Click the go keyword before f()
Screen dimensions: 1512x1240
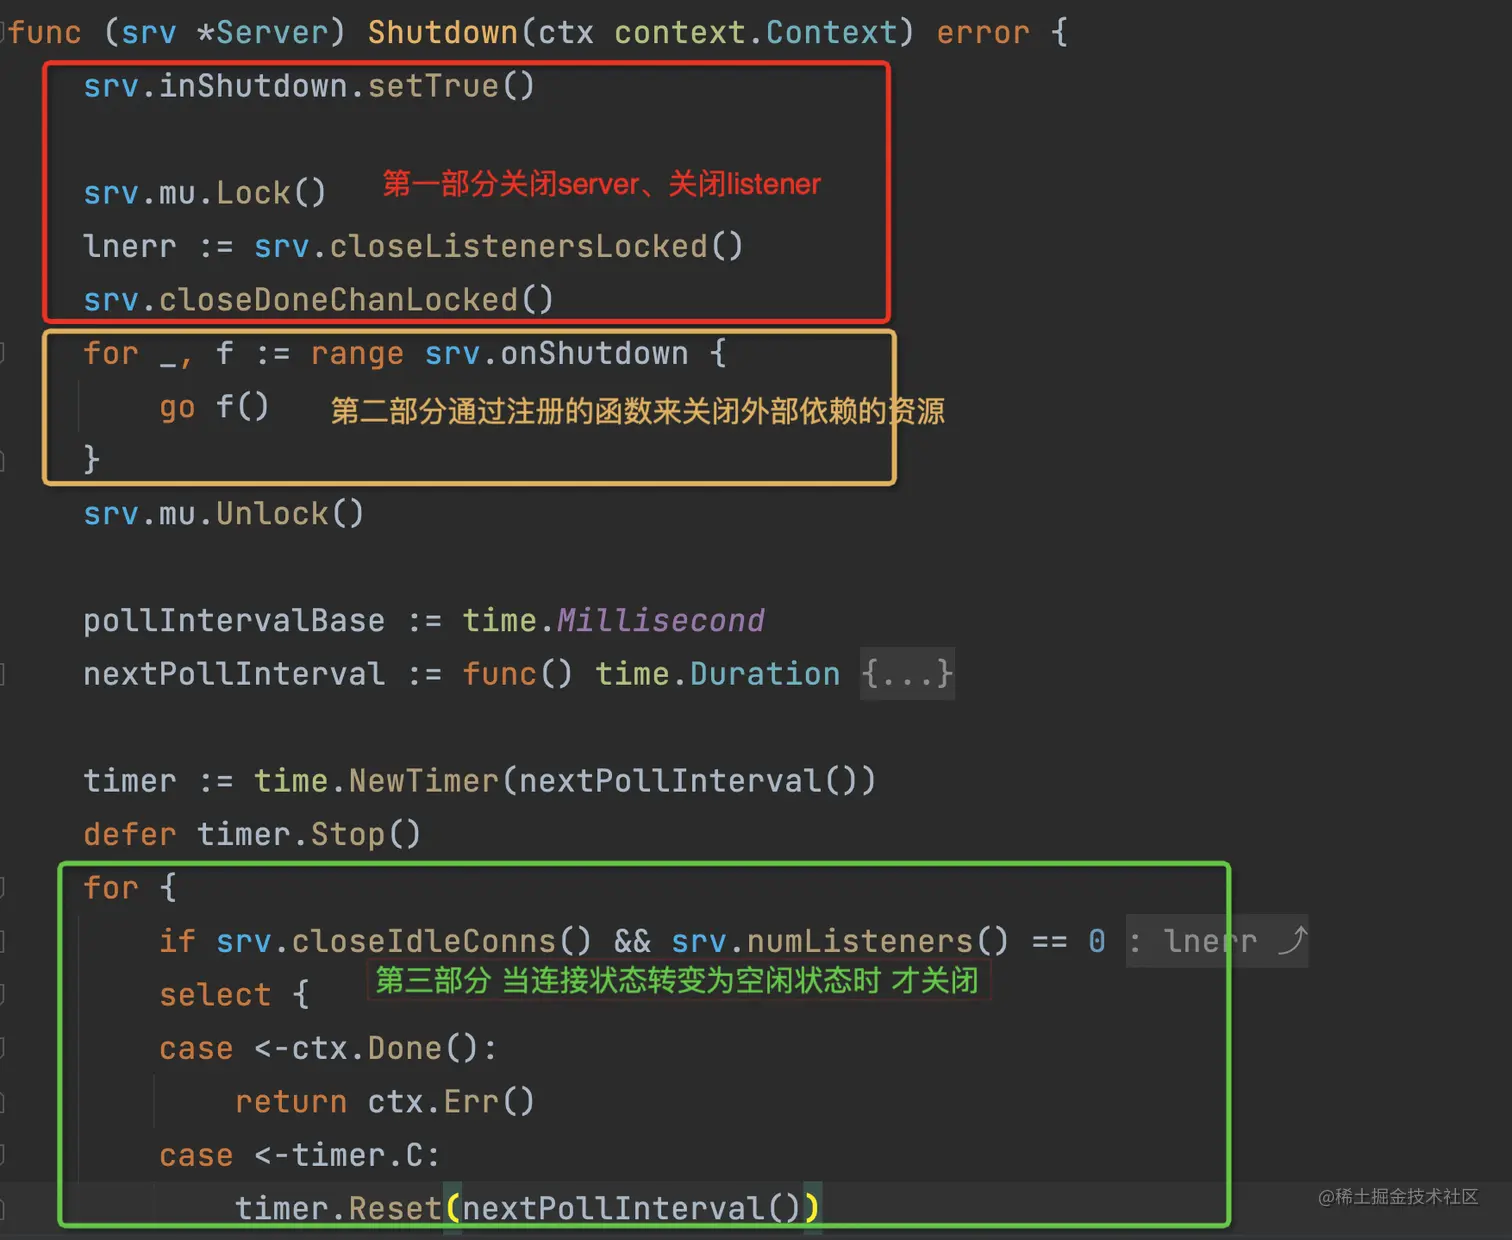click(x=177, y=407)
